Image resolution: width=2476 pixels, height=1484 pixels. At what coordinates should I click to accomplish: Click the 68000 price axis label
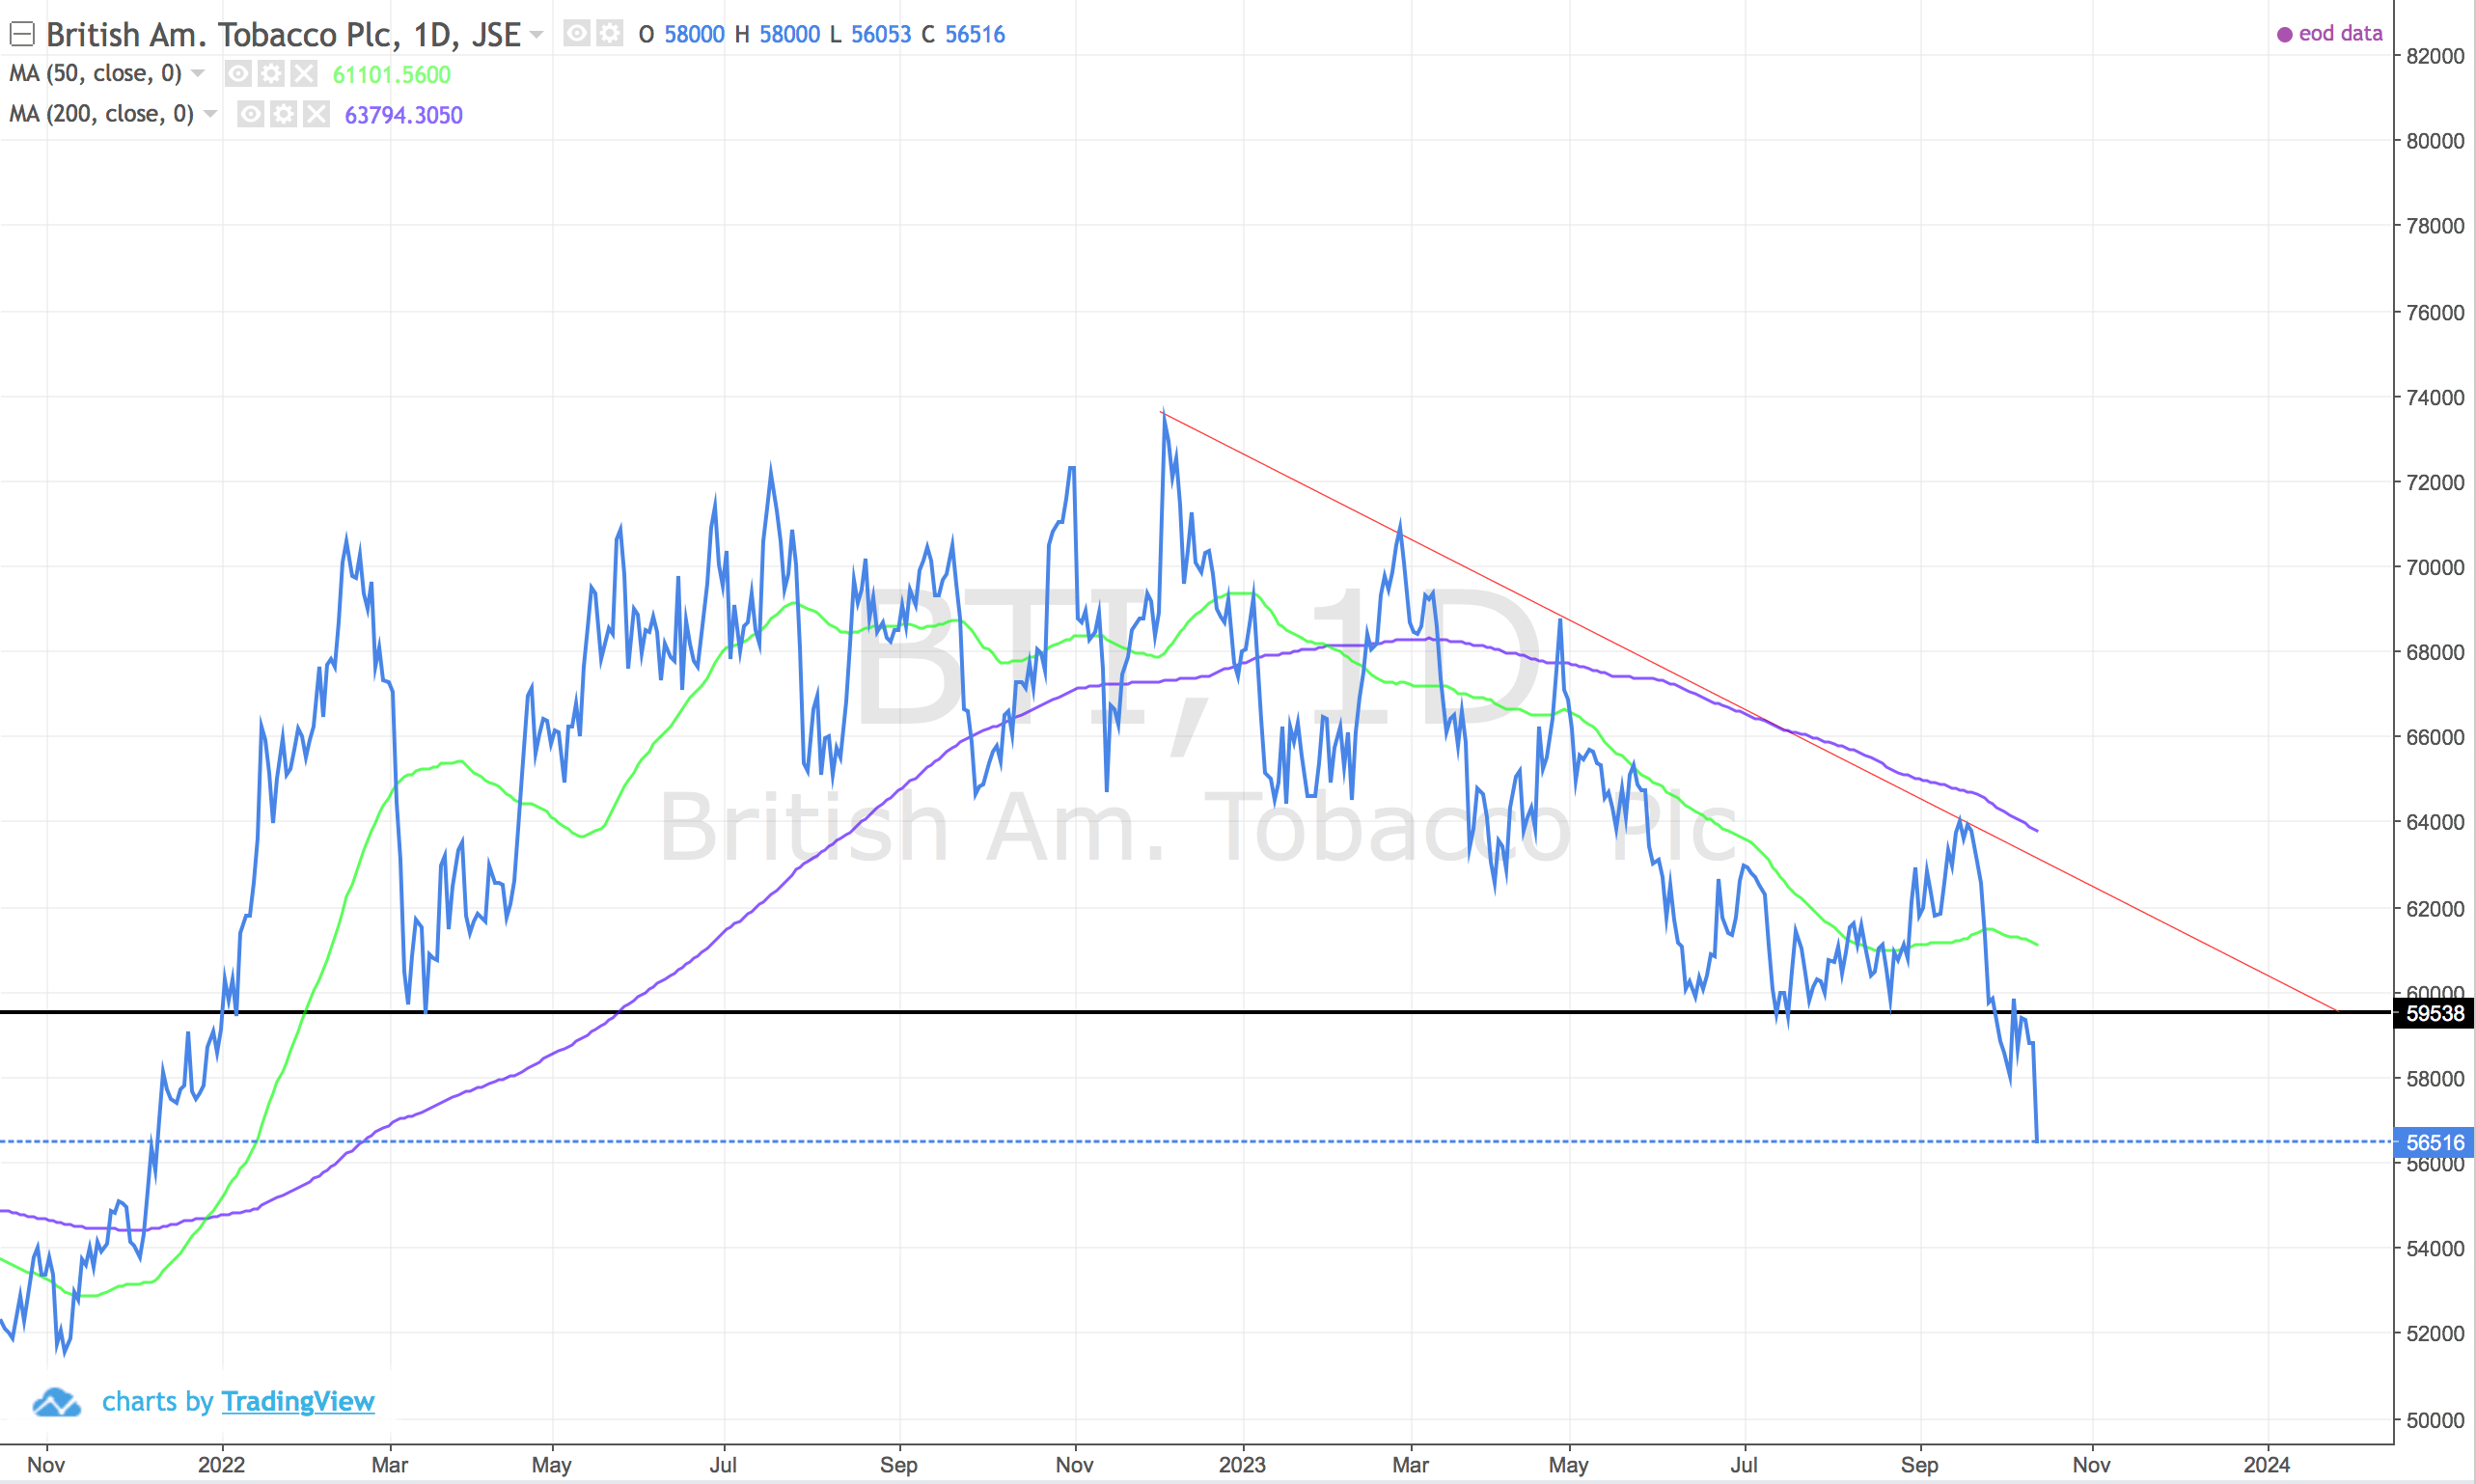click(2434, 652)
